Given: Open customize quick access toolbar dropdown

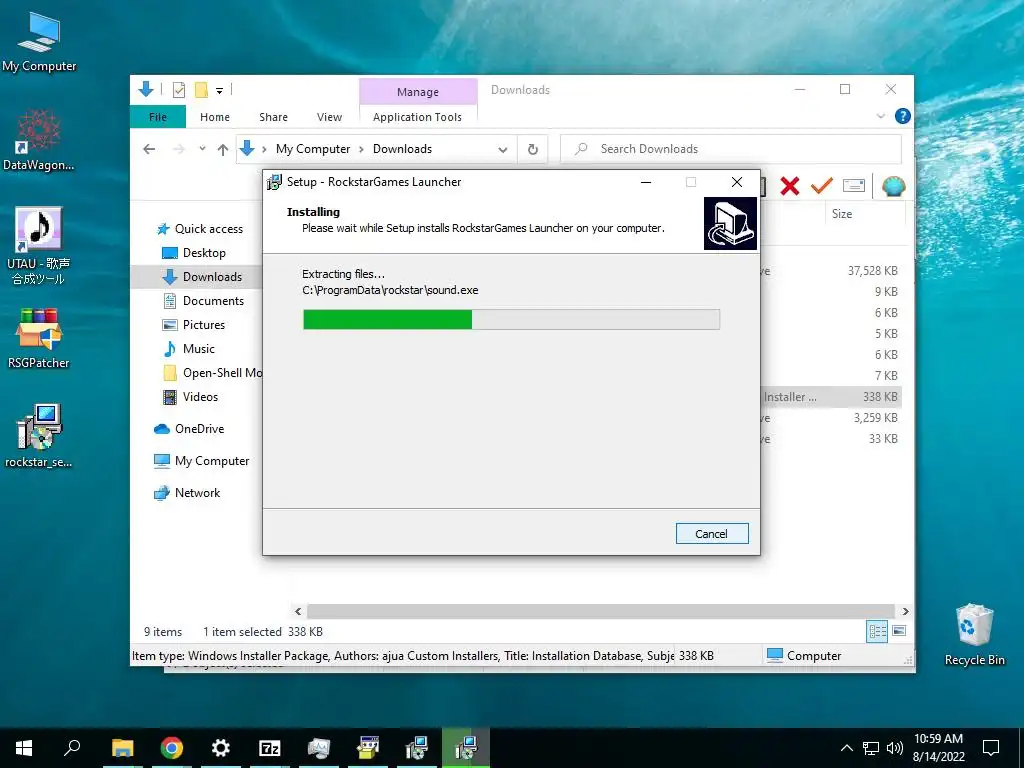Looking at the screenshot, I should pyautogui.click(x=219, y=91).
